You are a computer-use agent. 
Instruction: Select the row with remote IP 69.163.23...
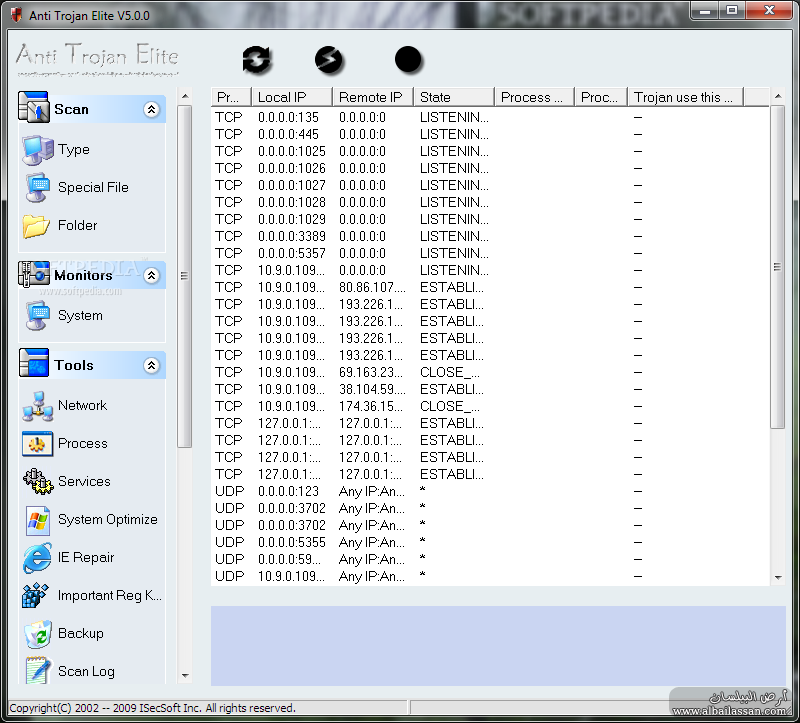(490, 372)
